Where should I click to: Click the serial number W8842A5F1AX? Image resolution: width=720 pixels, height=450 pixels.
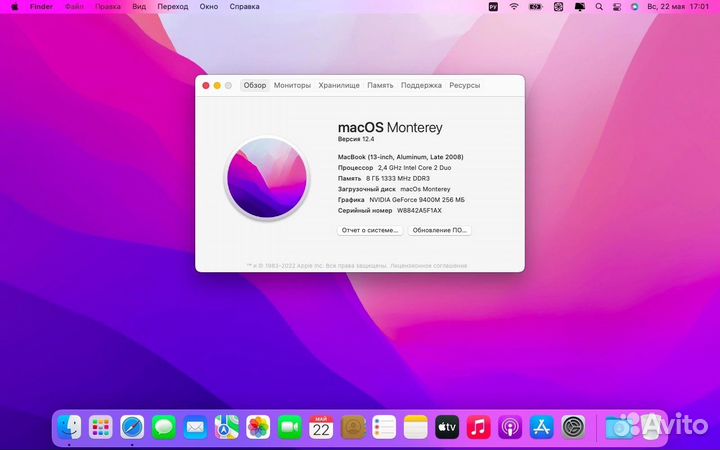(419, 210)
